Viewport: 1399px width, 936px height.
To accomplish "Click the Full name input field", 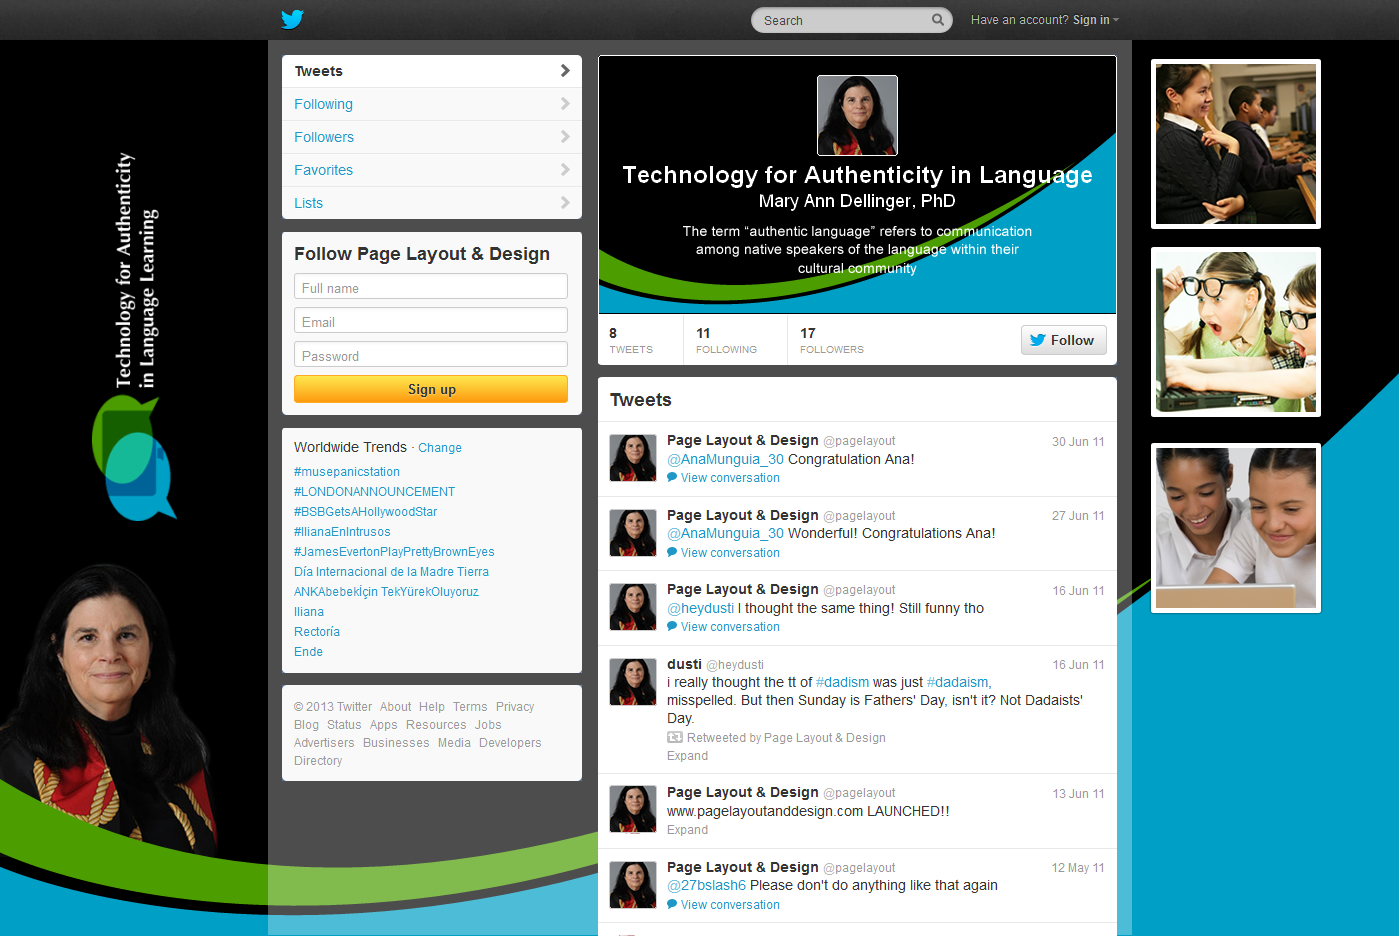I will click(431, 288).
